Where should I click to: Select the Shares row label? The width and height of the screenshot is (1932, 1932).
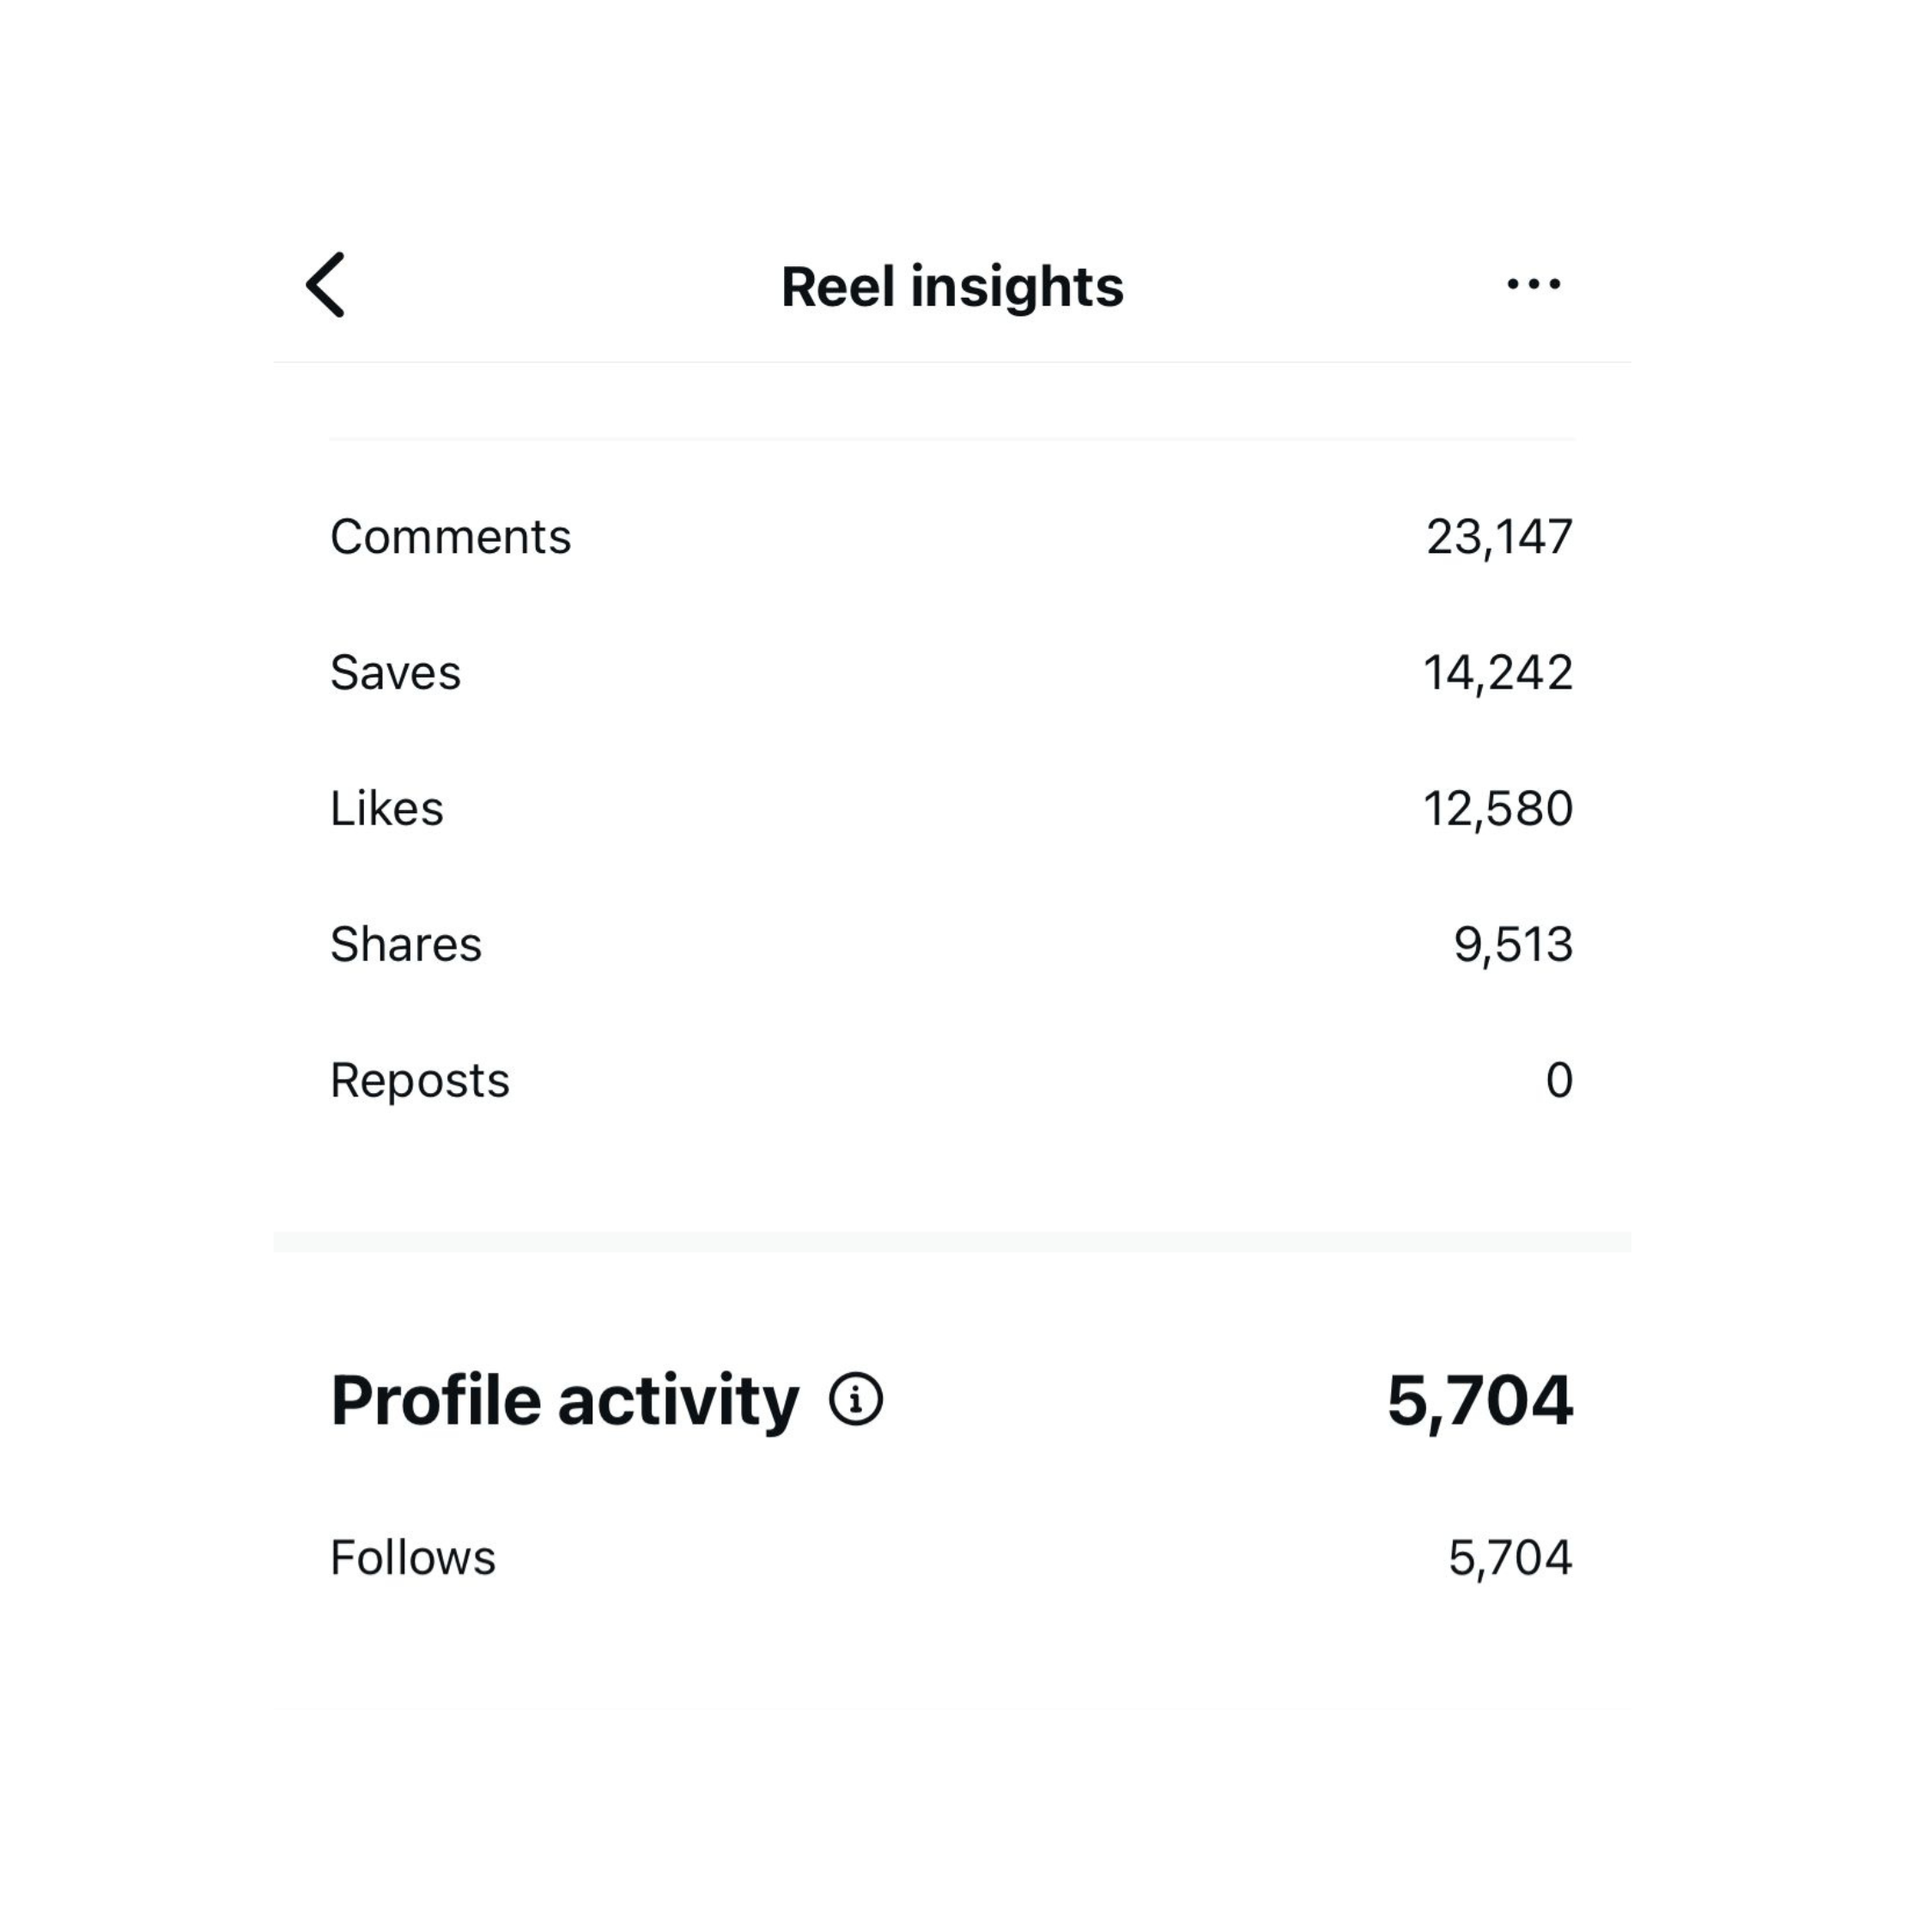(406, 944)
